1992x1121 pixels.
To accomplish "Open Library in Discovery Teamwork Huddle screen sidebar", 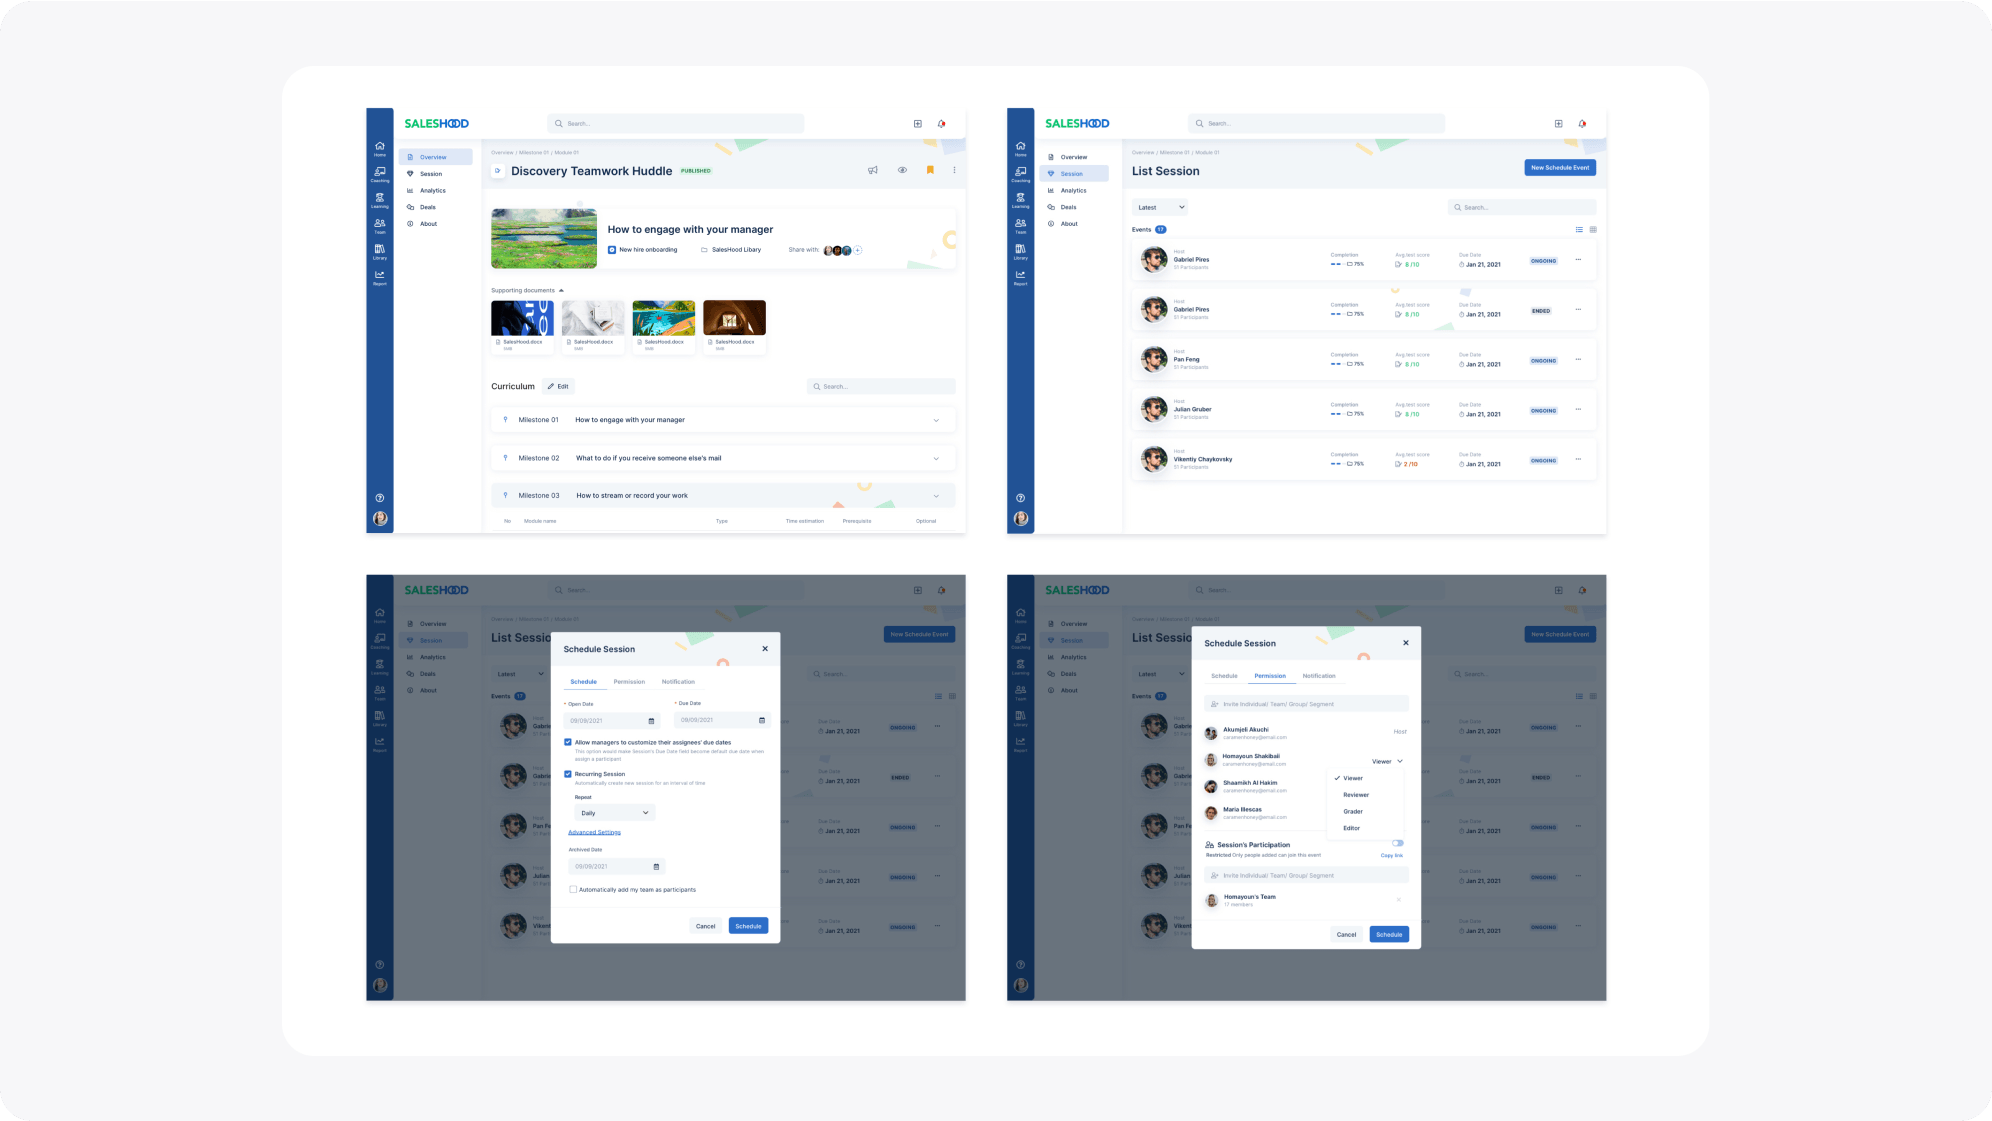I will (x=379, y=252).
